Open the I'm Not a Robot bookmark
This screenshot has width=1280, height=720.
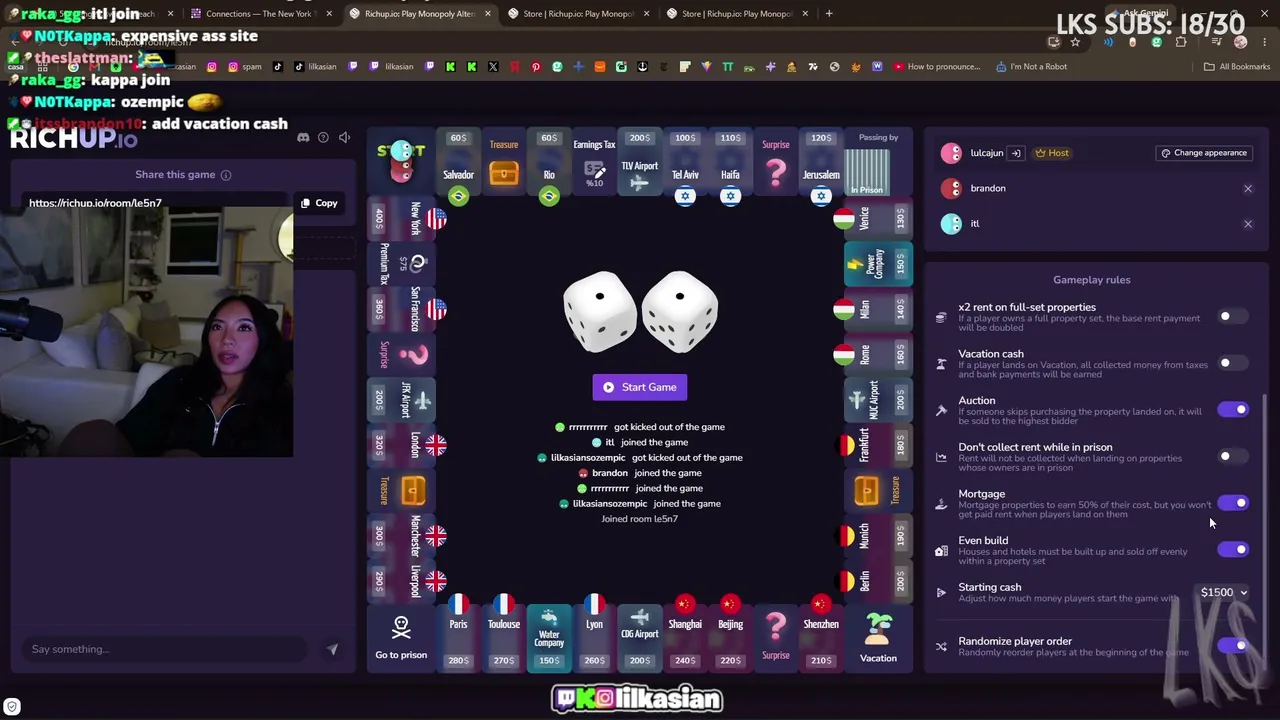1031,67
